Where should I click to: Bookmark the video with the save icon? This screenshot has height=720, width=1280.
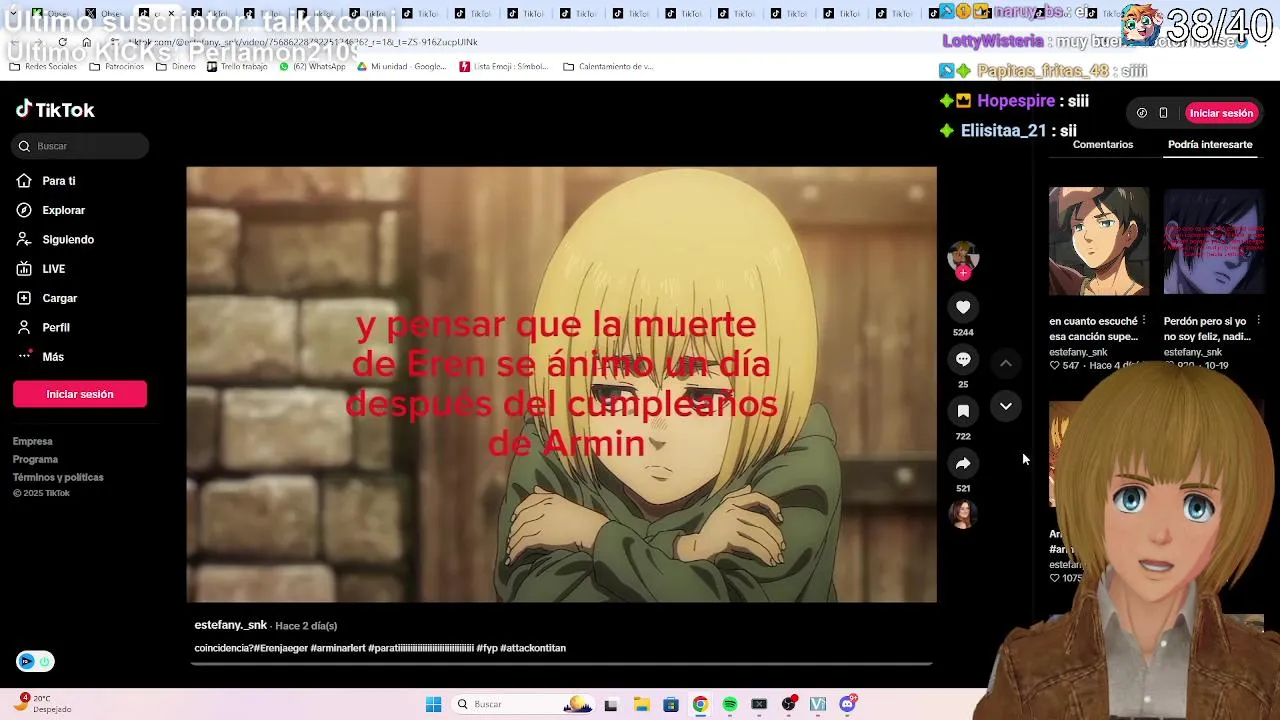pos(963,411)
